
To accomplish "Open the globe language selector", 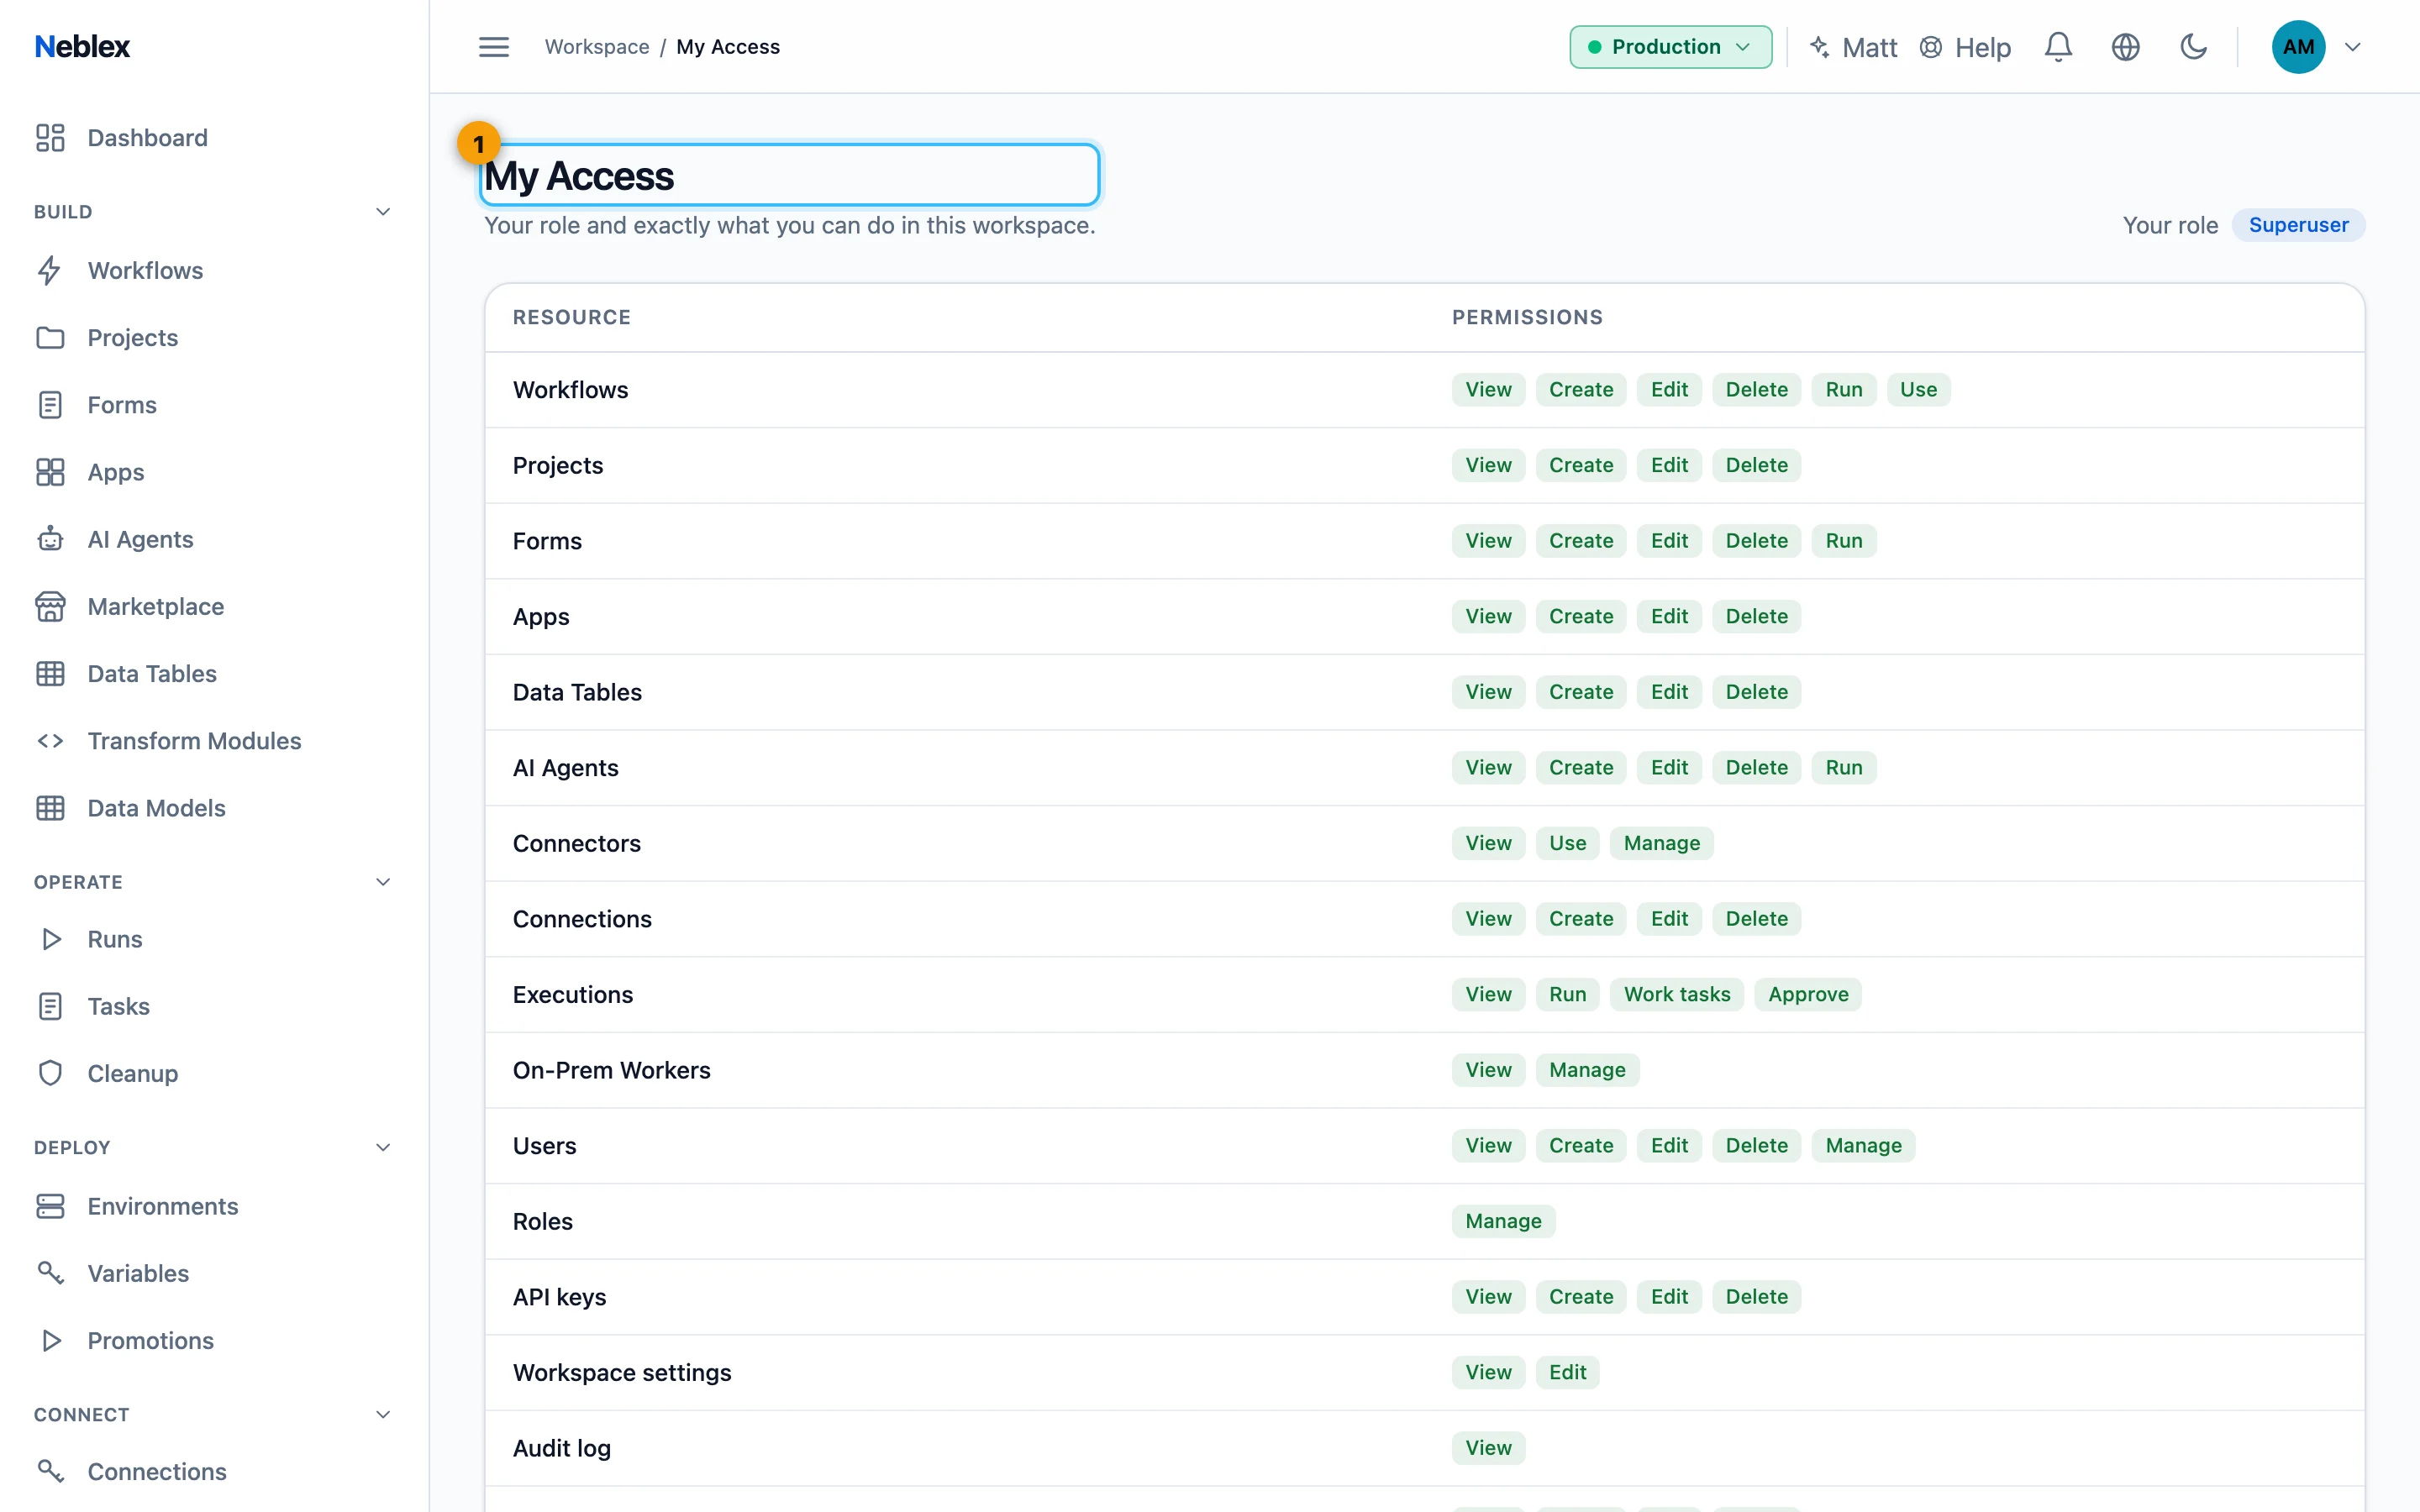I will (x=2125, y=47).
